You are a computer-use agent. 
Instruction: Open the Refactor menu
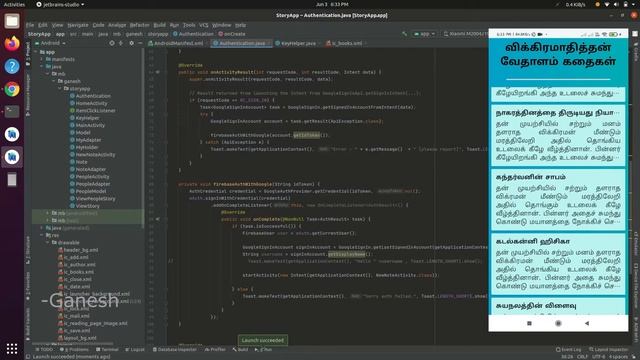[x=140, y=25]
